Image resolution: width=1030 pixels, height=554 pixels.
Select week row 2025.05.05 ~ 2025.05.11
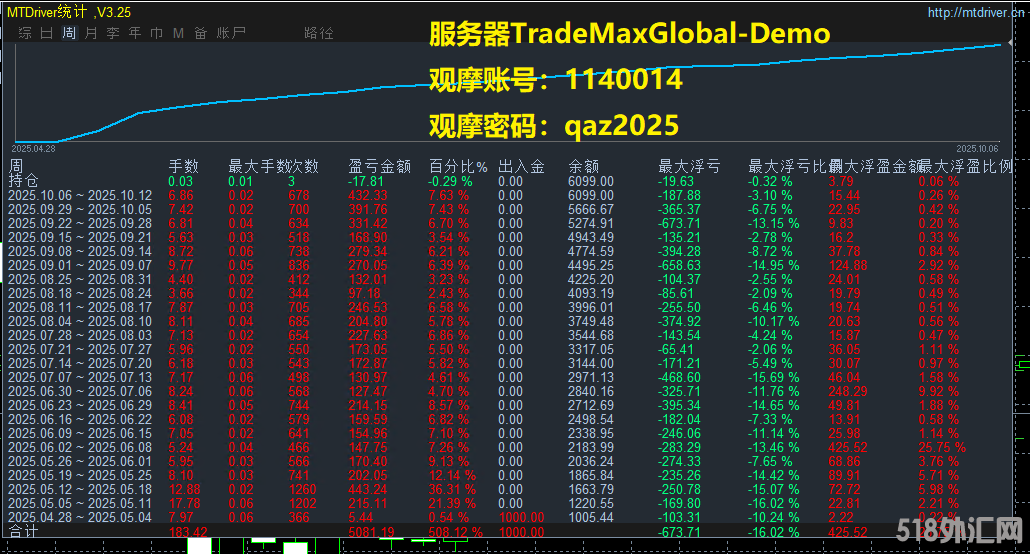(x=80, y=503)
